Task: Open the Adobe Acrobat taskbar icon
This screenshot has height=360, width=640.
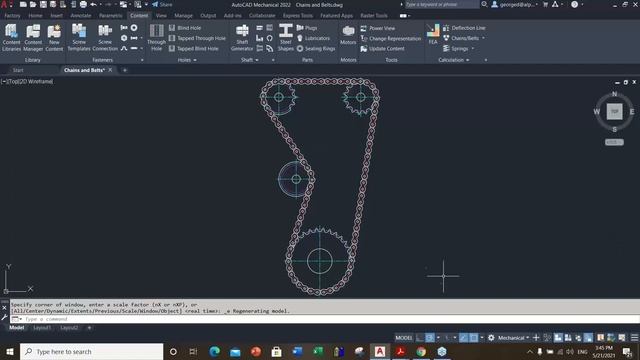Action: [x=400, y=351]
